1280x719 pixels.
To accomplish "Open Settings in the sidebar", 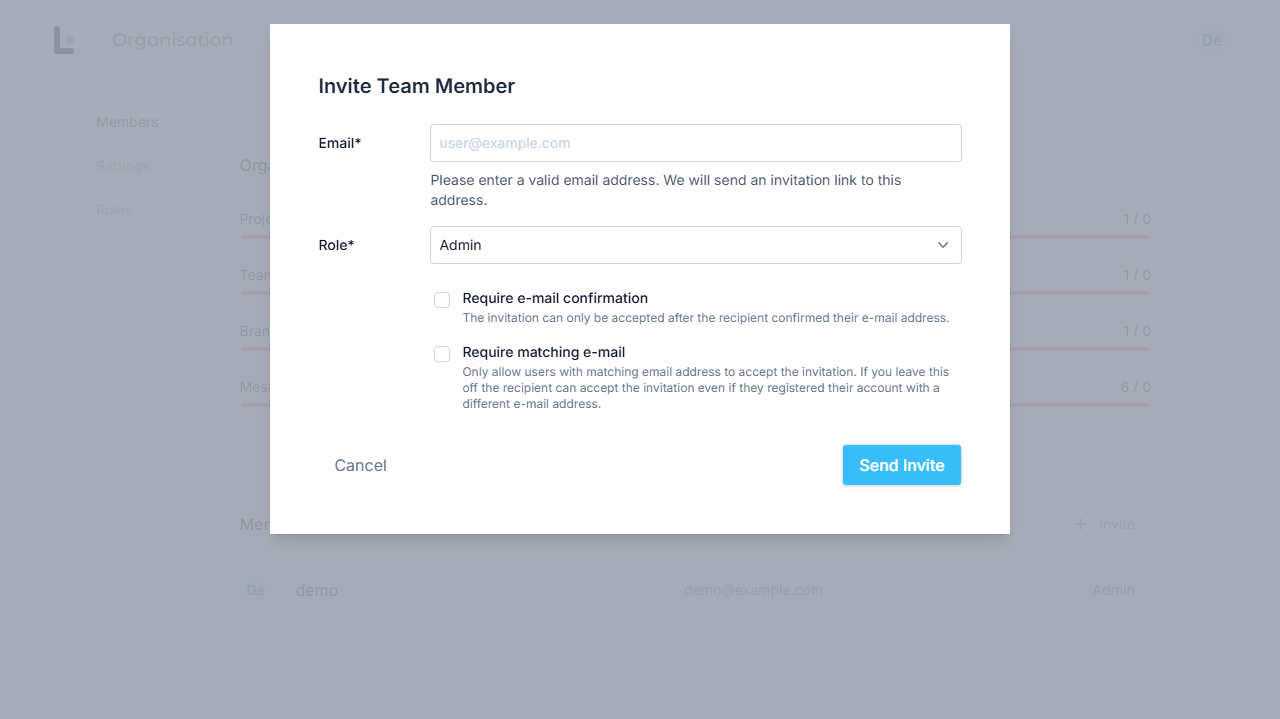I will tap(123, 166).
